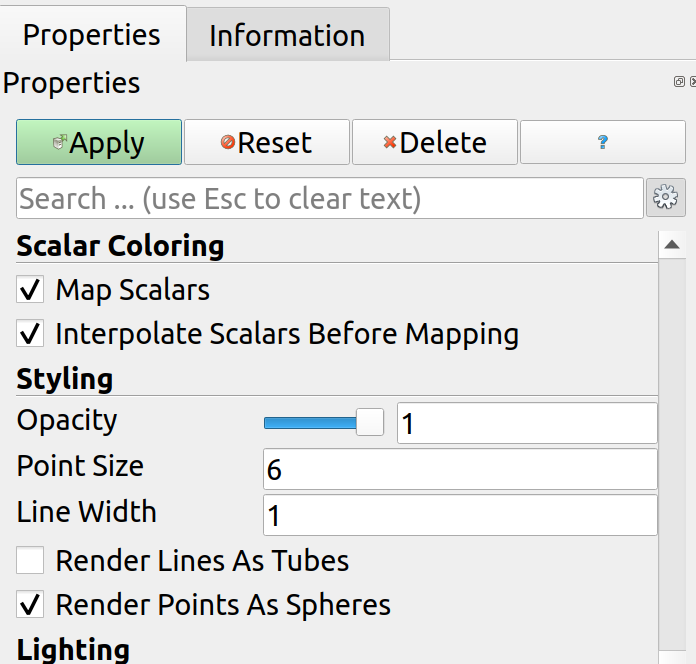Screen dimensions: 696x664
Task: Expand the Lighting section header
Action: pyautogui.click(x=73, y=649)
